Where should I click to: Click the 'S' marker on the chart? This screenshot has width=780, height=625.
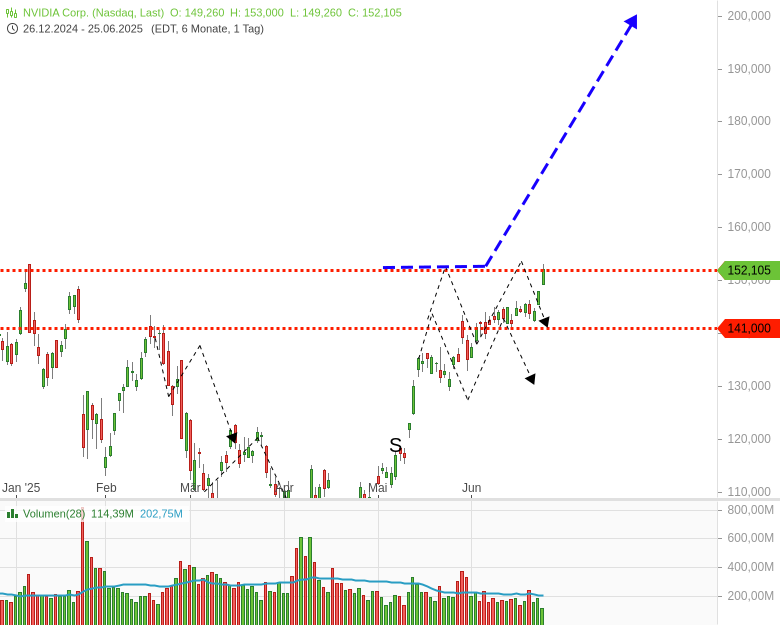[395, 445]
